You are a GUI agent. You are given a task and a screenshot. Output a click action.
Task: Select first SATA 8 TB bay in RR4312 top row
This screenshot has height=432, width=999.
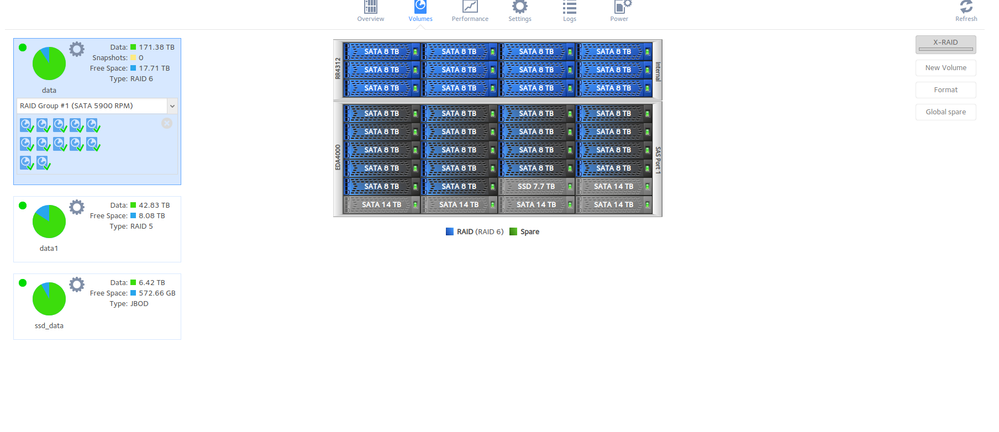point(382,52)
